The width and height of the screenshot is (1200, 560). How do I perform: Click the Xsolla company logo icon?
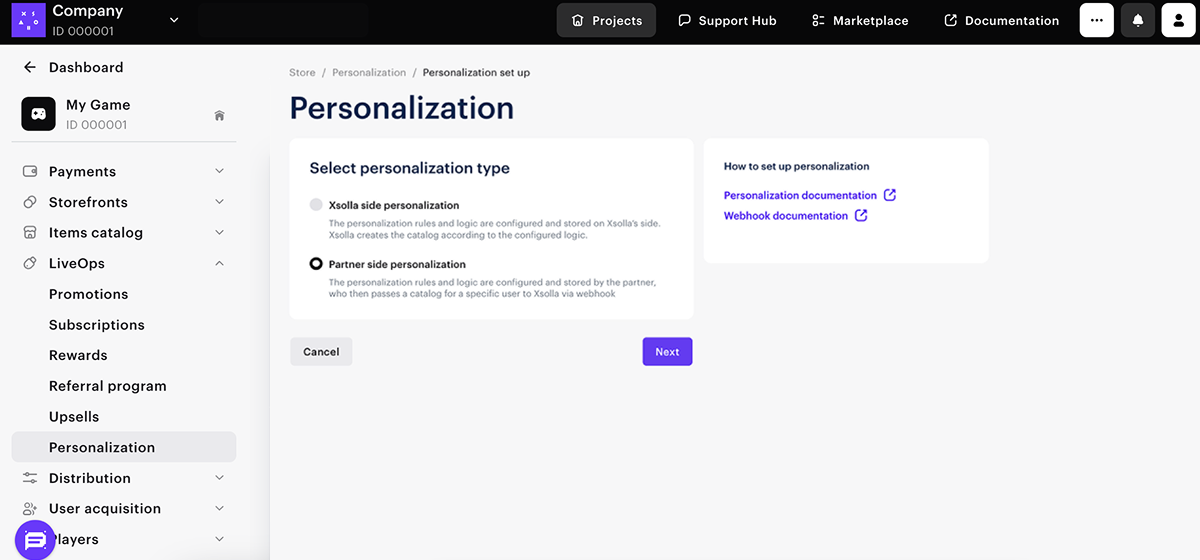[28, 19]
